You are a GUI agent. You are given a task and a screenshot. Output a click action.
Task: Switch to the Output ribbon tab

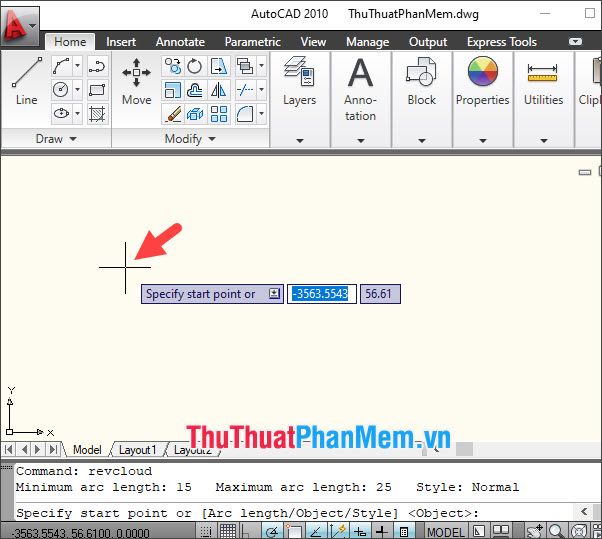(x=428, y=41)
